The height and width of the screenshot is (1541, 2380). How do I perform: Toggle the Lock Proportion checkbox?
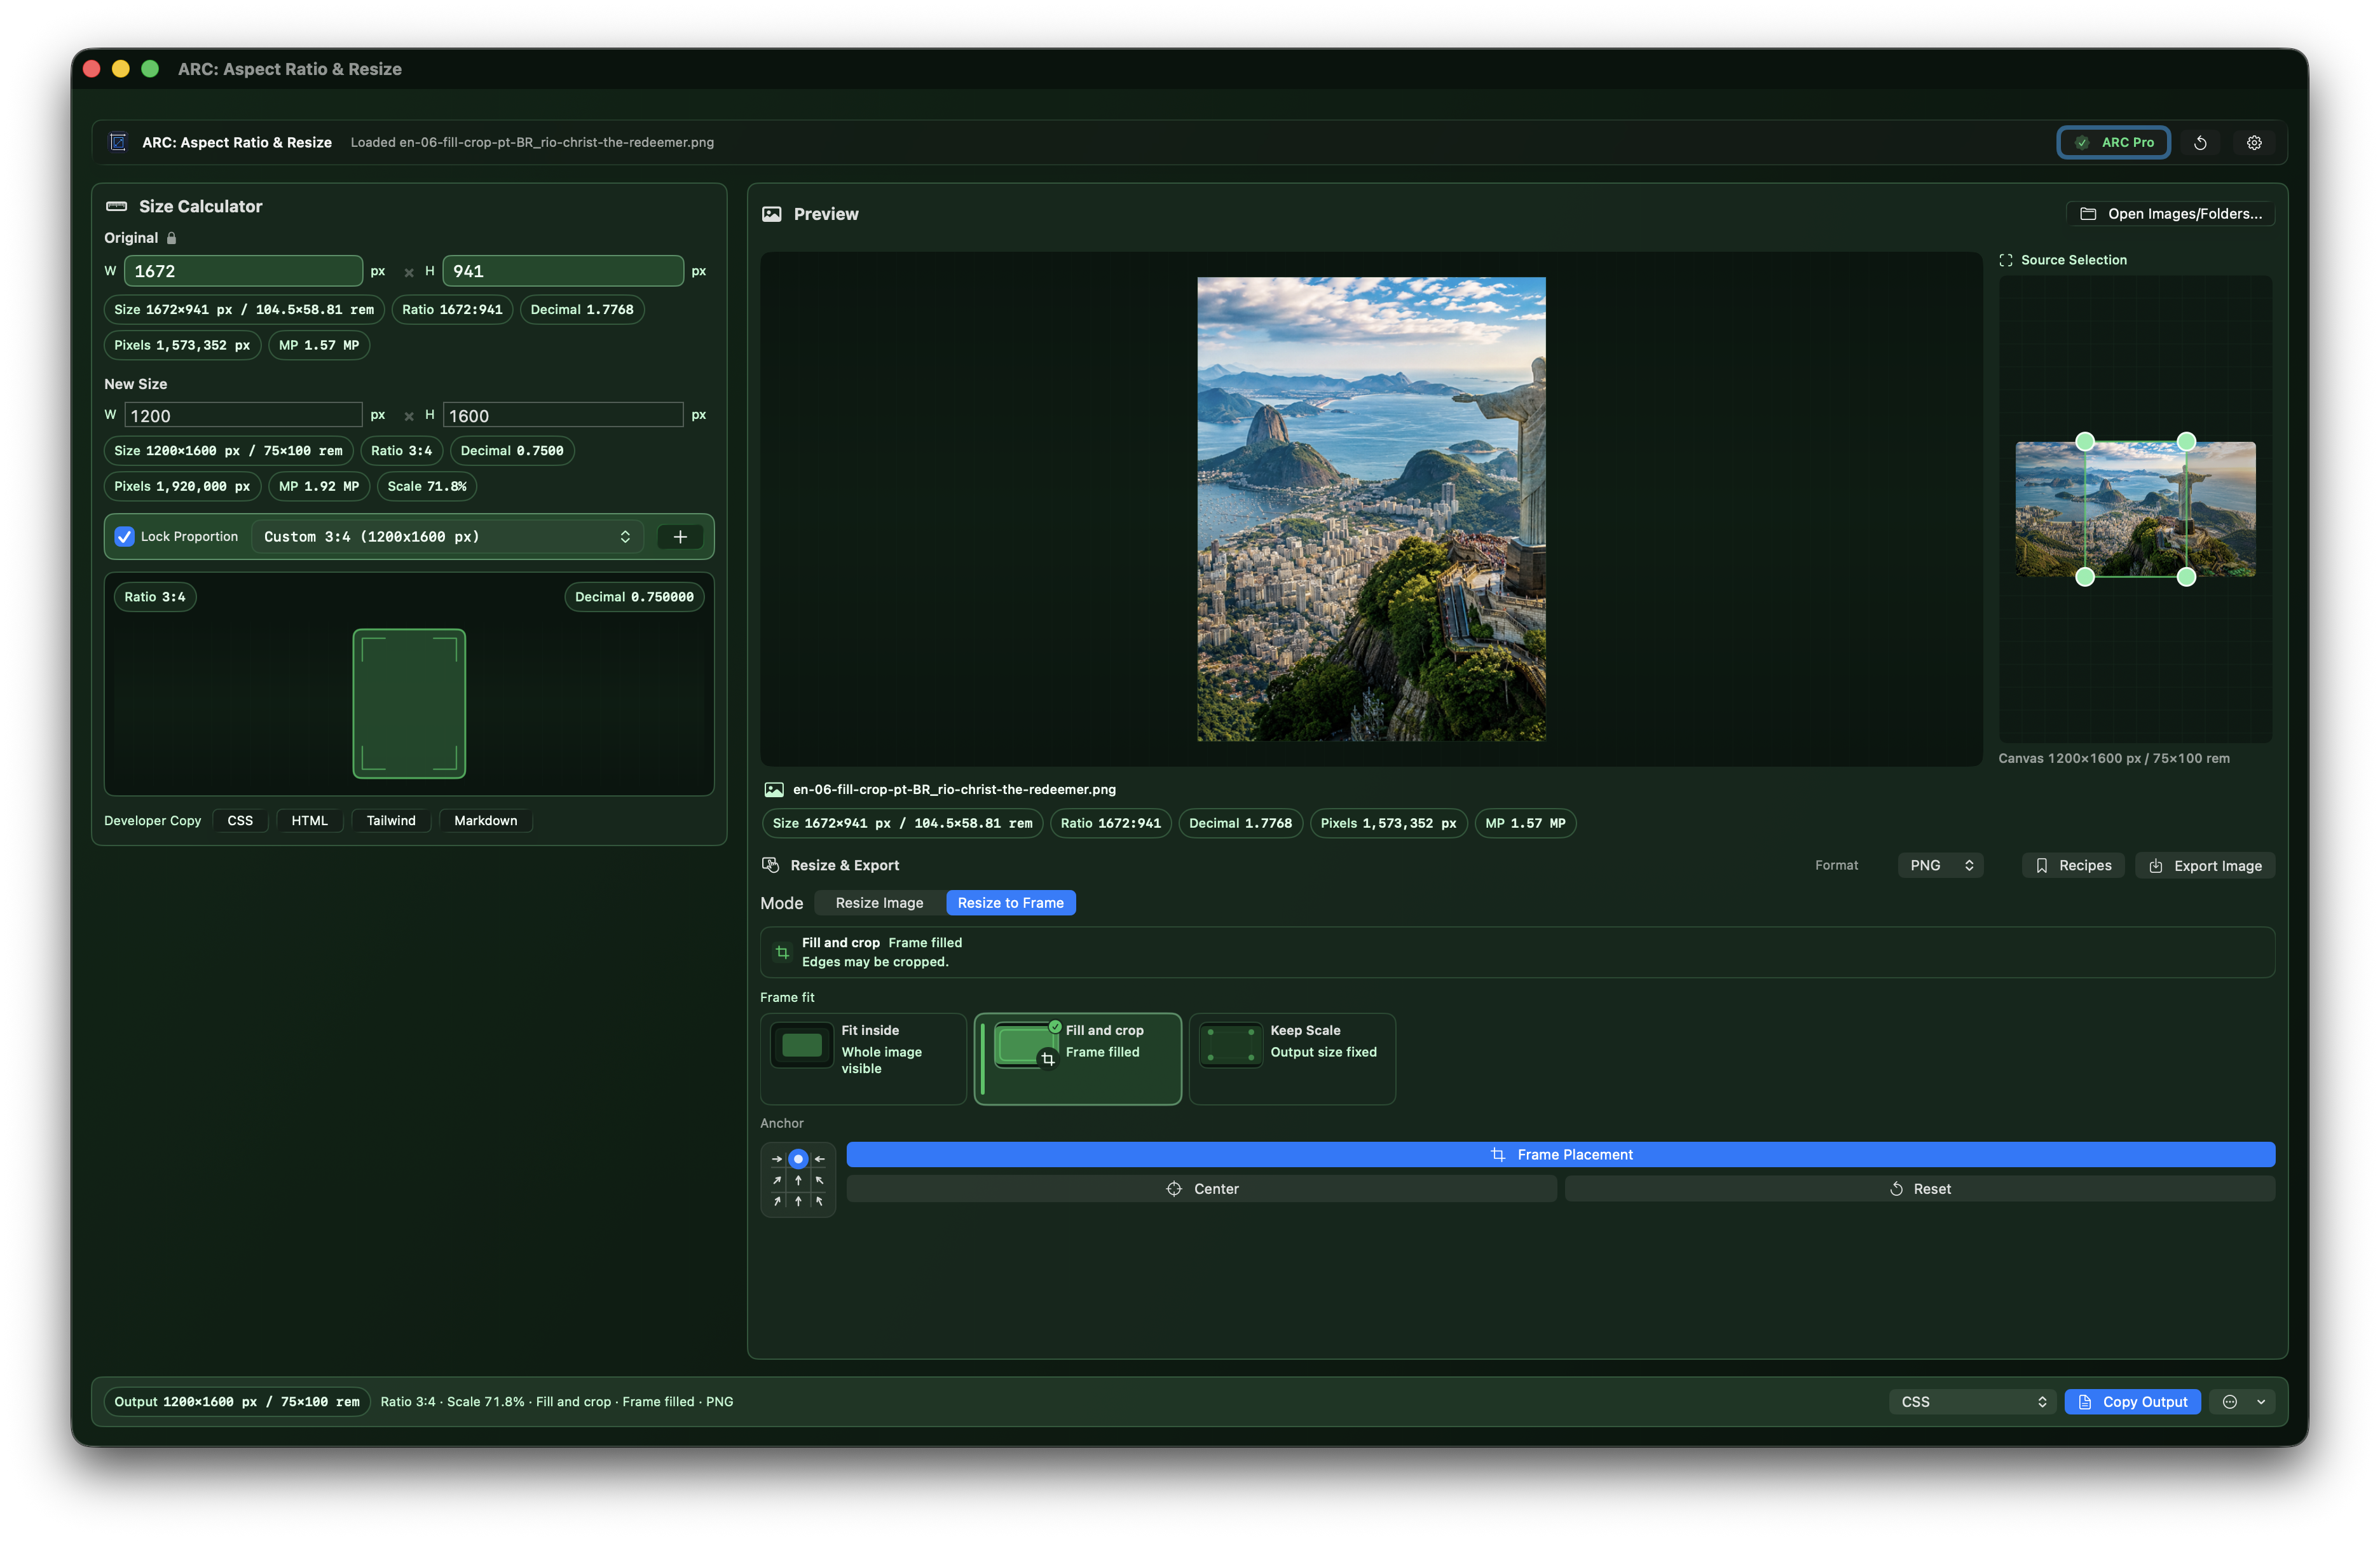[125, 537]
